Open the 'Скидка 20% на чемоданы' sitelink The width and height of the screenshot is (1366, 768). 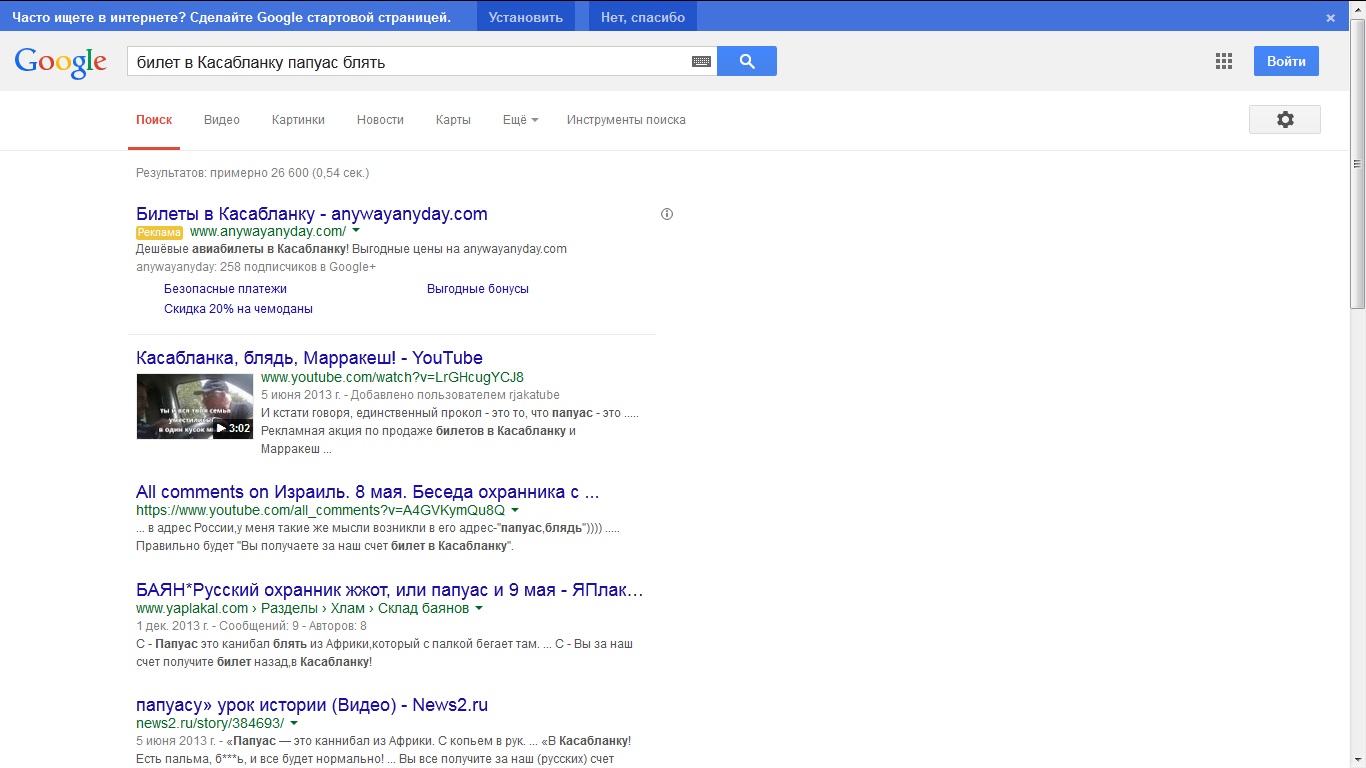pyautogui.click(x=238, y=309)
